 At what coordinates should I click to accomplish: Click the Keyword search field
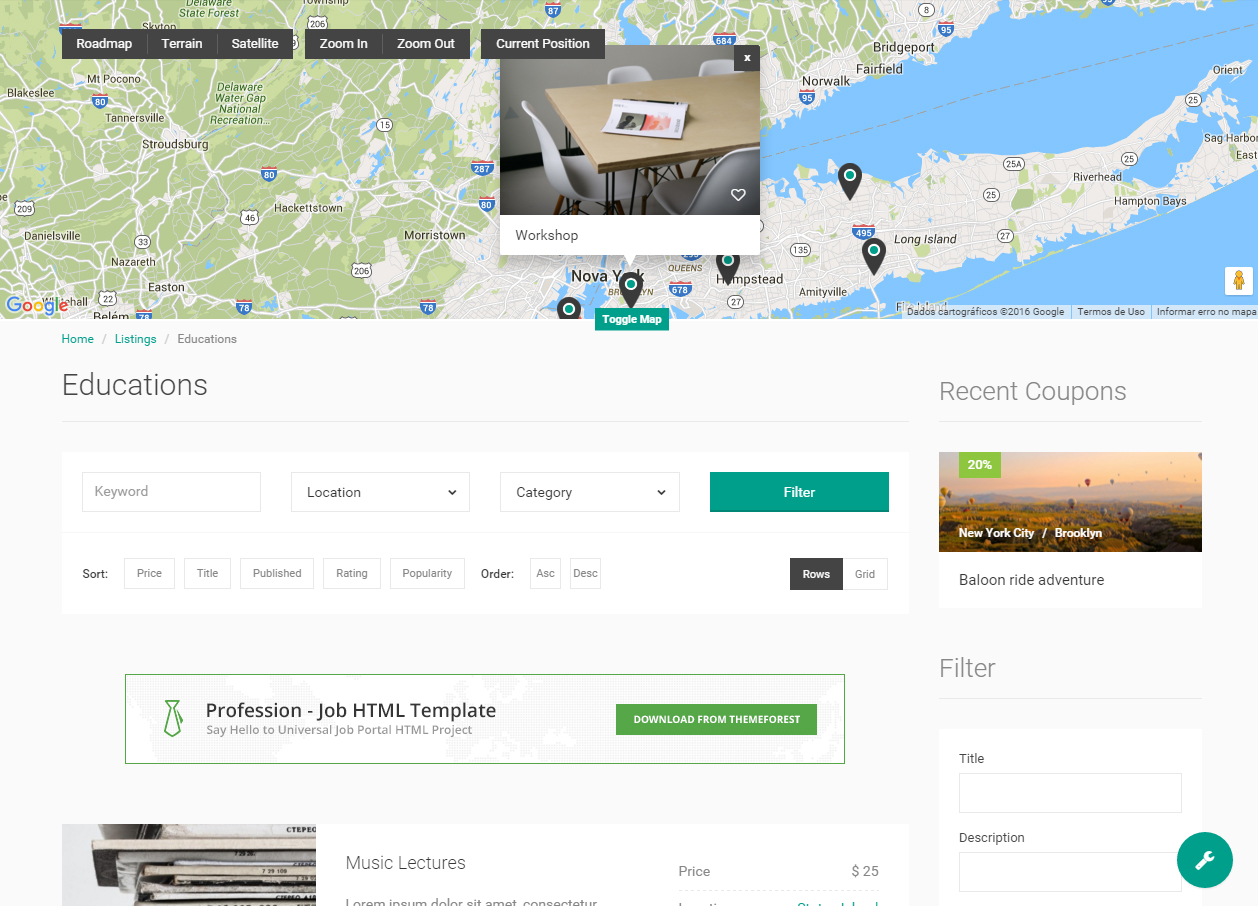[x=171, y=492]
